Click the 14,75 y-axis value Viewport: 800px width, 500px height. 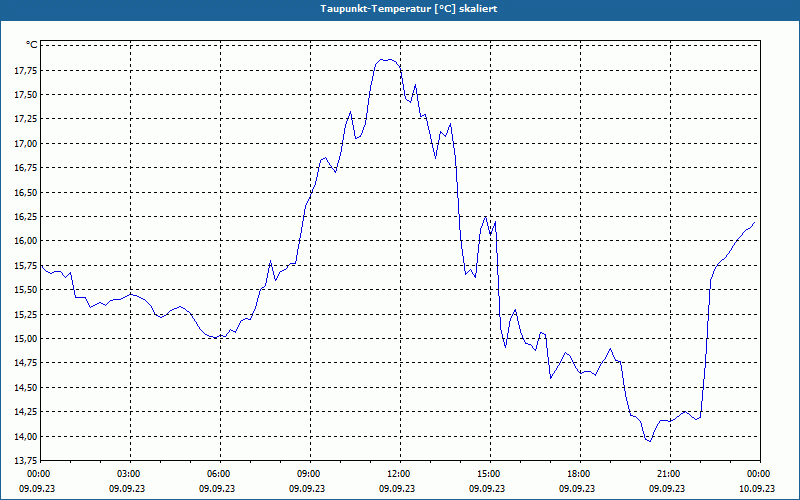(26, 363)
